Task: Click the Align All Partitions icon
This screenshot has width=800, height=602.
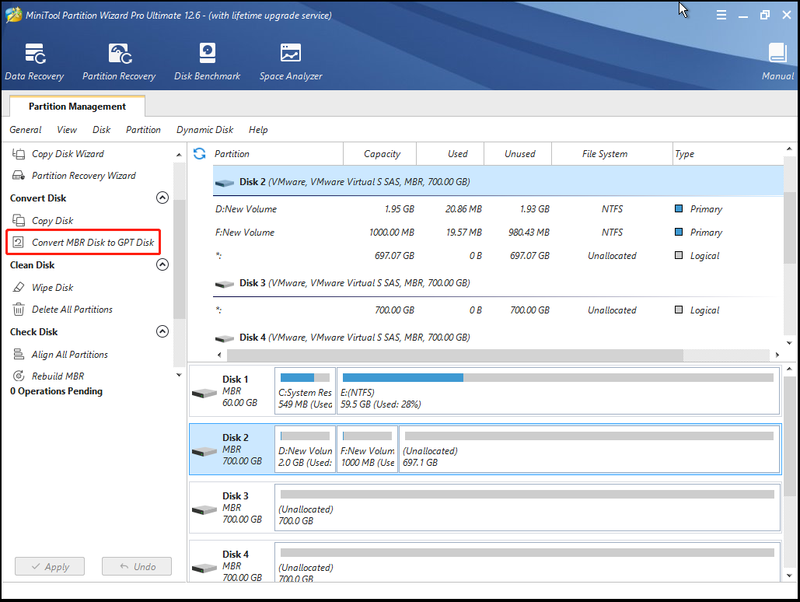Action: tap(18, 354)
